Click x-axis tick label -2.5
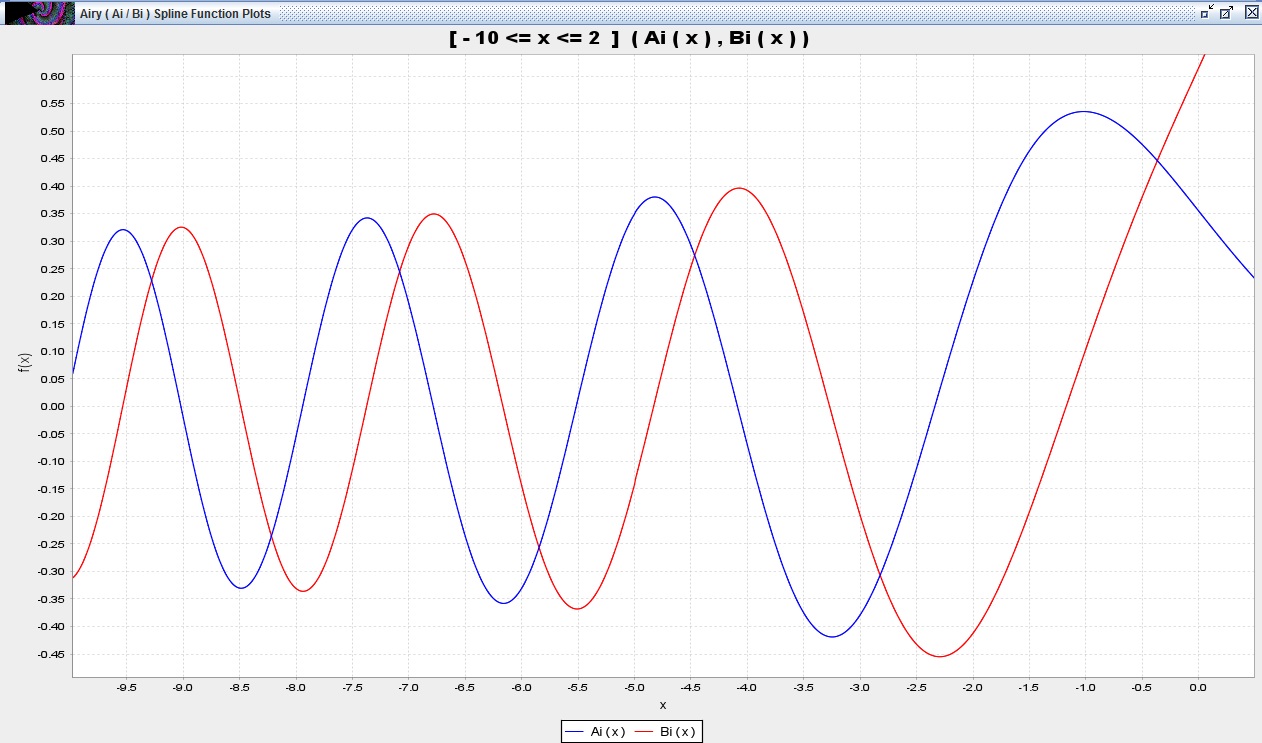Viewport: 1262px width, 743px height. point(916,688)
